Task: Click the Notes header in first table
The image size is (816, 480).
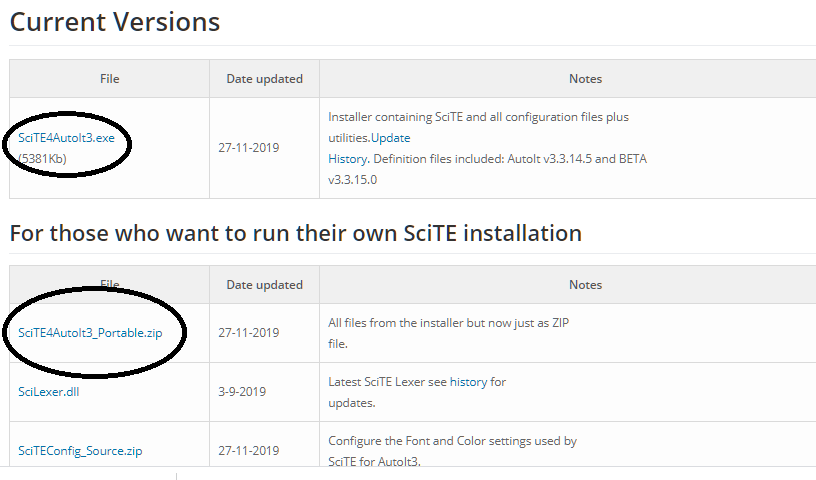Action: 585,79
